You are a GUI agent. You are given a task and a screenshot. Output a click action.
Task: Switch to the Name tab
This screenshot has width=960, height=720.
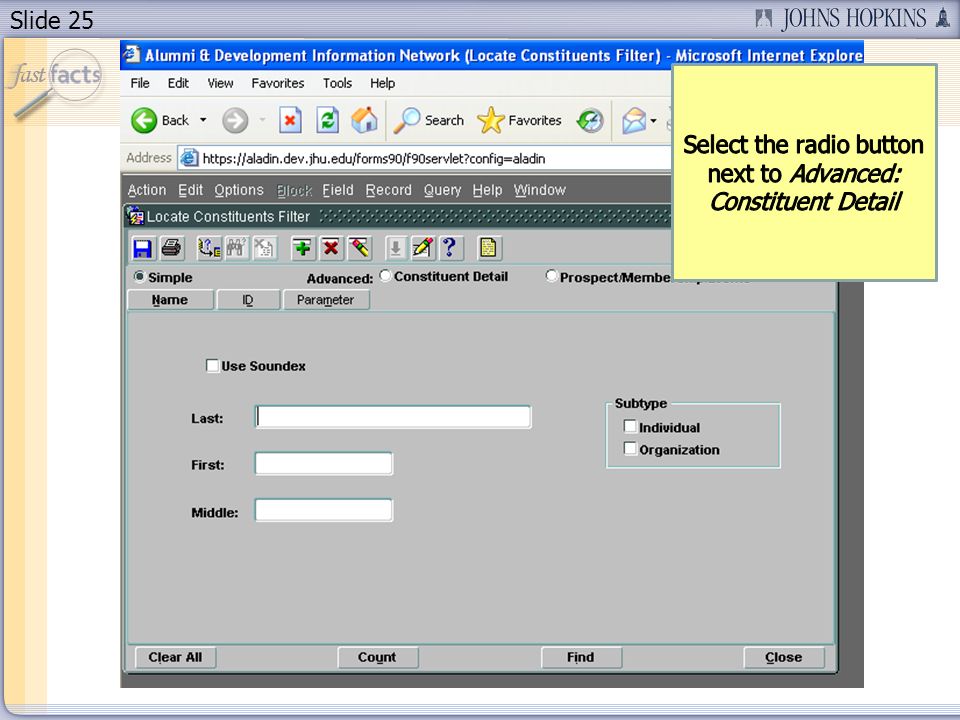(x=170, y=300)
